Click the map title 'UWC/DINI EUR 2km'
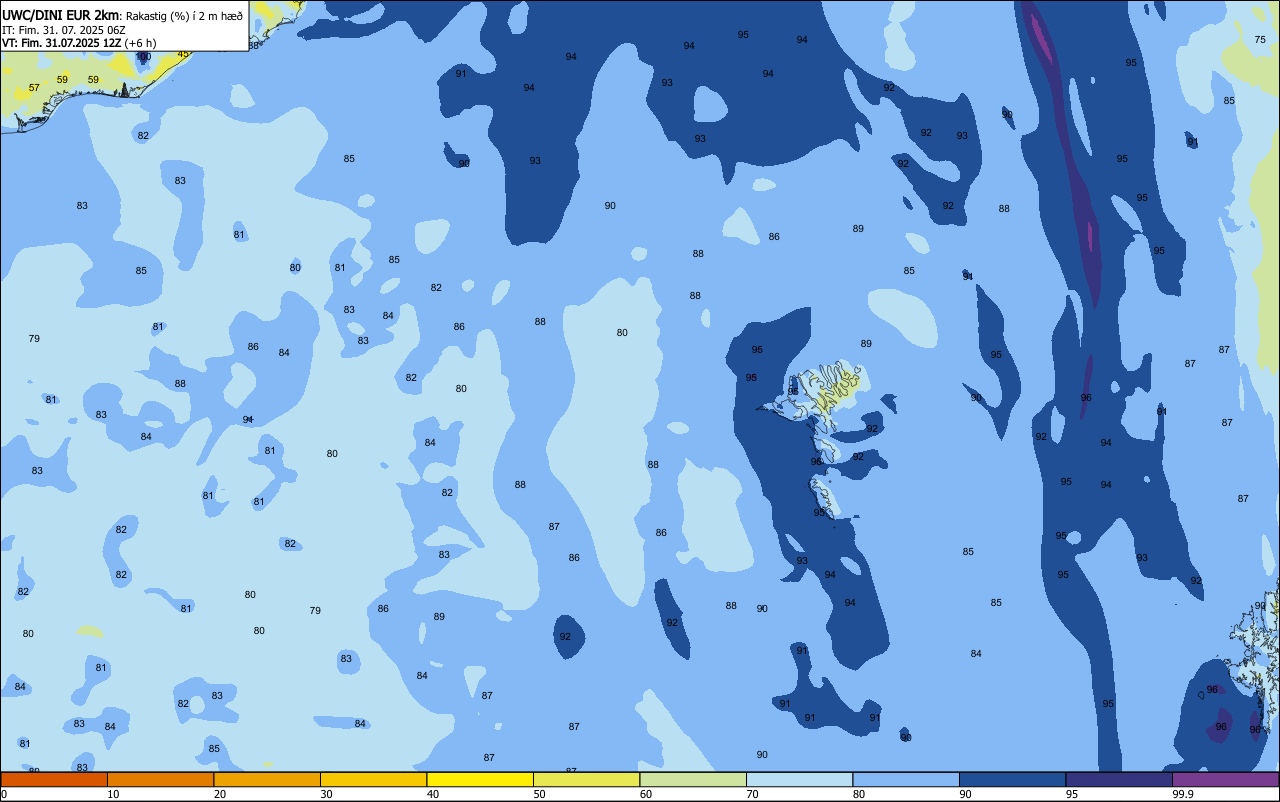 [x=61, y=15]
